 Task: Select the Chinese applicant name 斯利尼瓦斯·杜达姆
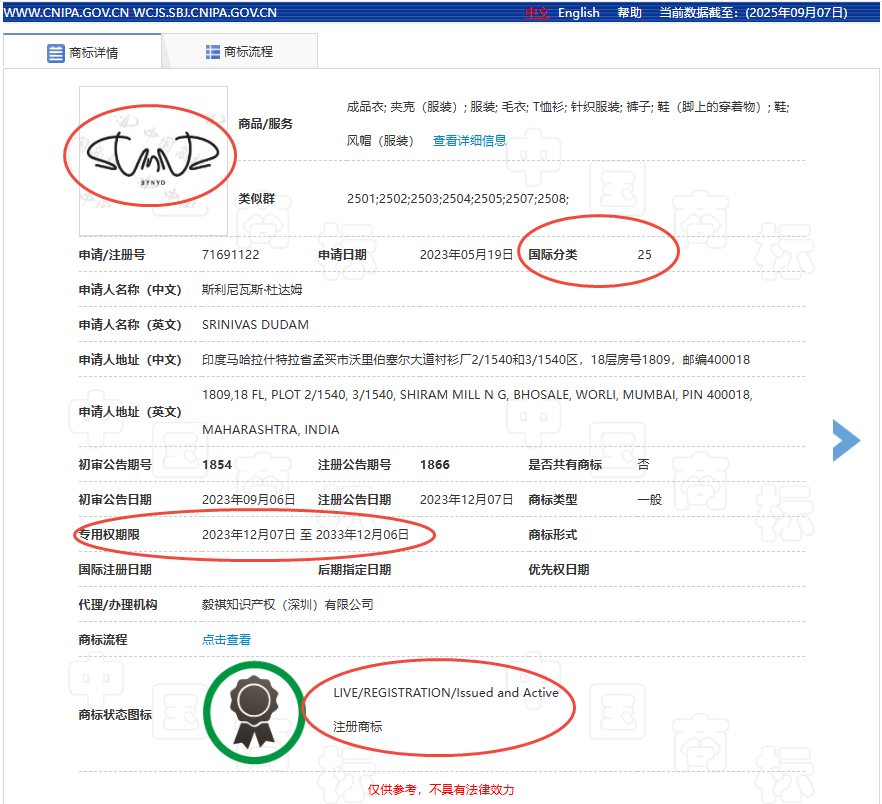[x=252, y=290]
